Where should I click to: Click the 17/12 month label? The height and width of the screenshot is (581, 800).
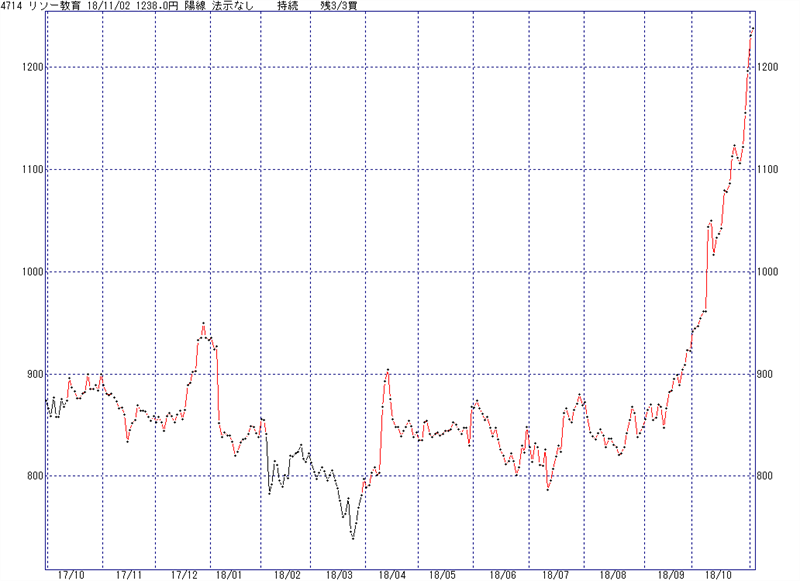click(184, 575)
